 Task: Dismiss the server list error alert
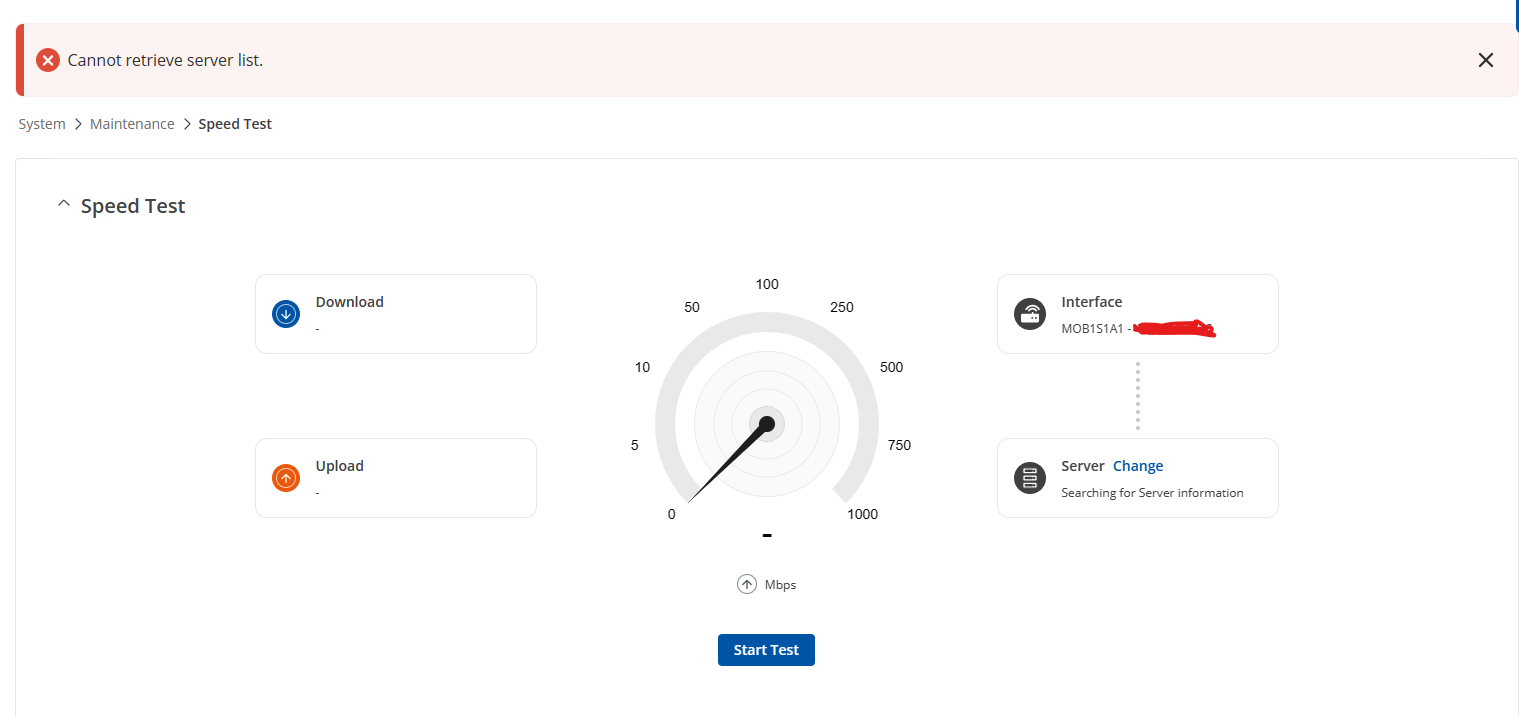pyautogui.click(x=1485, y=60)
